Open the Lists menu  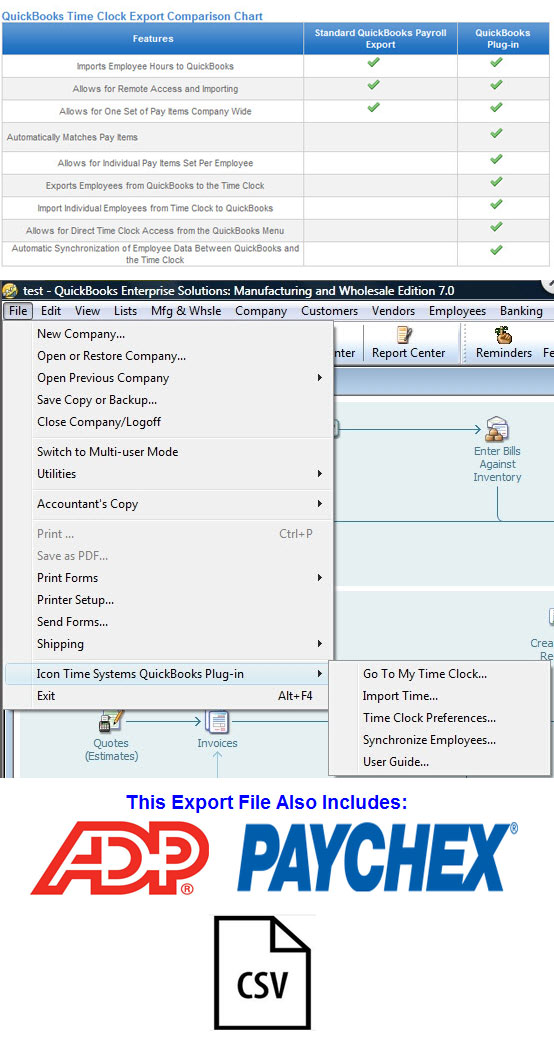click(x=125, y=311)
